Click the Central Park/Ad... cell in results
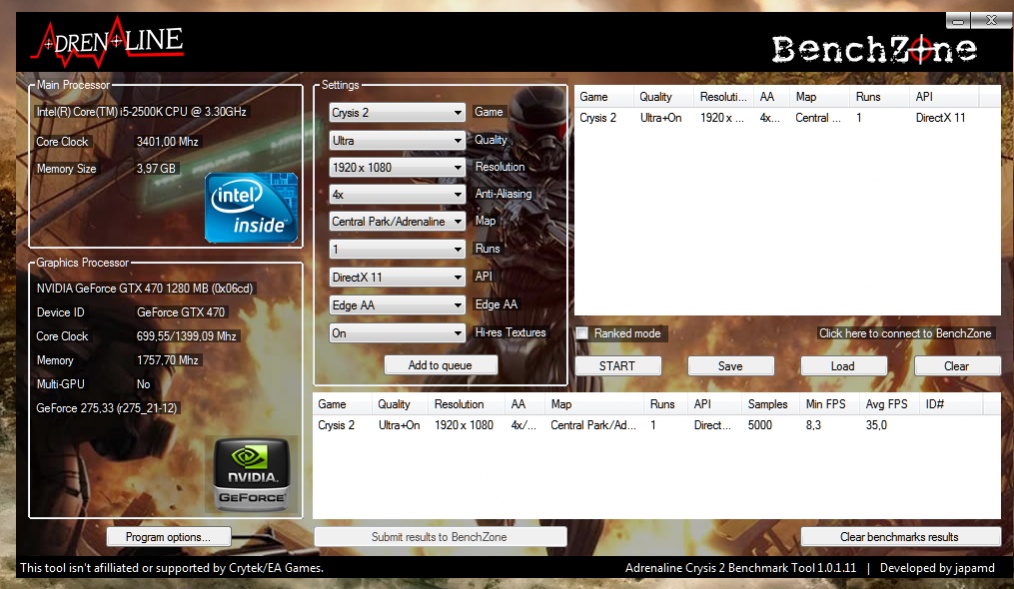Viewport: 1014px width, 589px height. [x=593, y=425]
